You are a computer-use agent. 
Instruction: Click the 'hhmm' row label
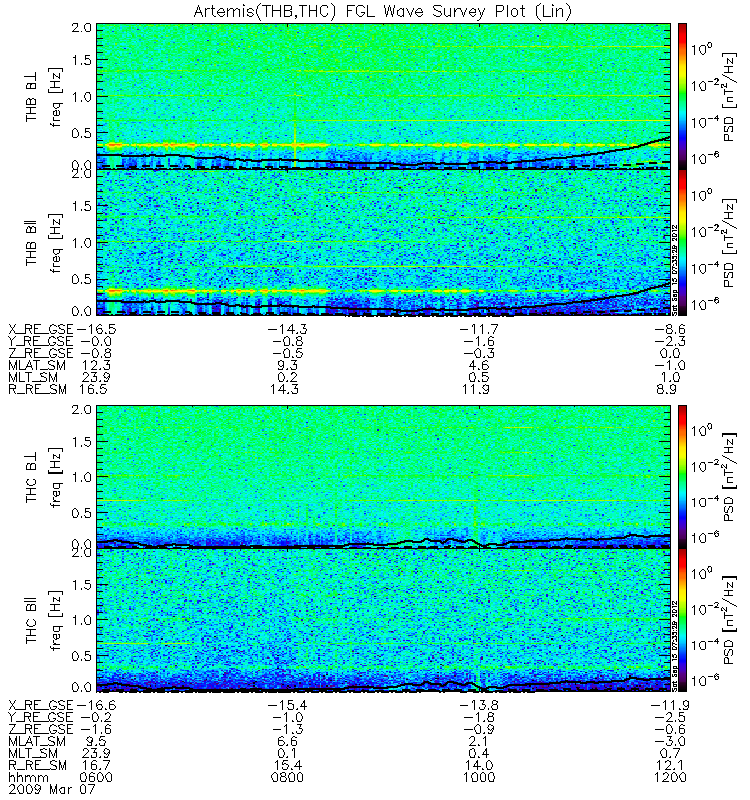click(x=28, y=778)
